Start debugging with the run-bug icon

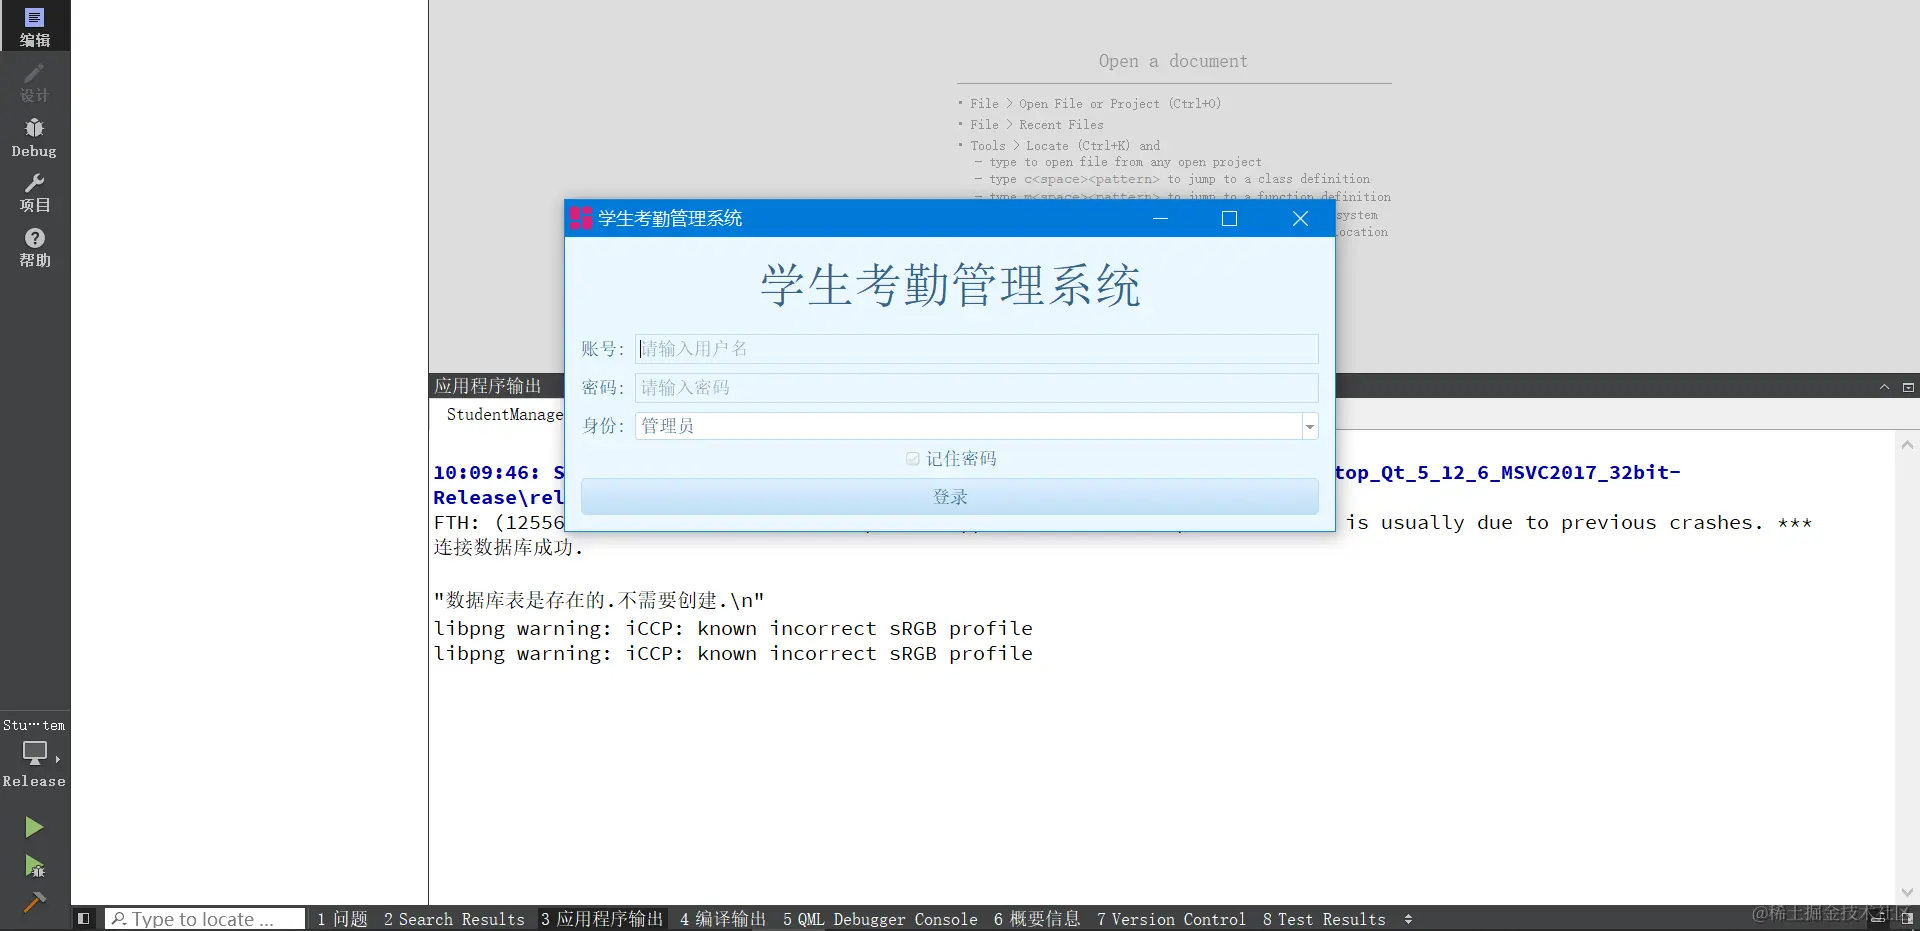(34, 866)
